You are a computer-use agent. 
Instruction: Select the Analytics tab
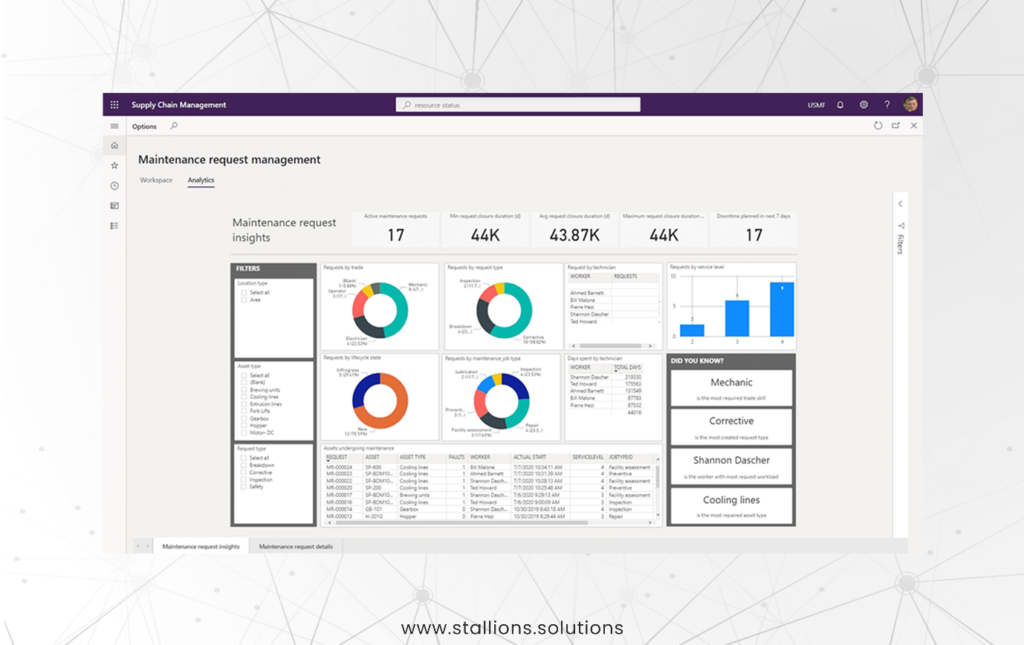[200, 180]
